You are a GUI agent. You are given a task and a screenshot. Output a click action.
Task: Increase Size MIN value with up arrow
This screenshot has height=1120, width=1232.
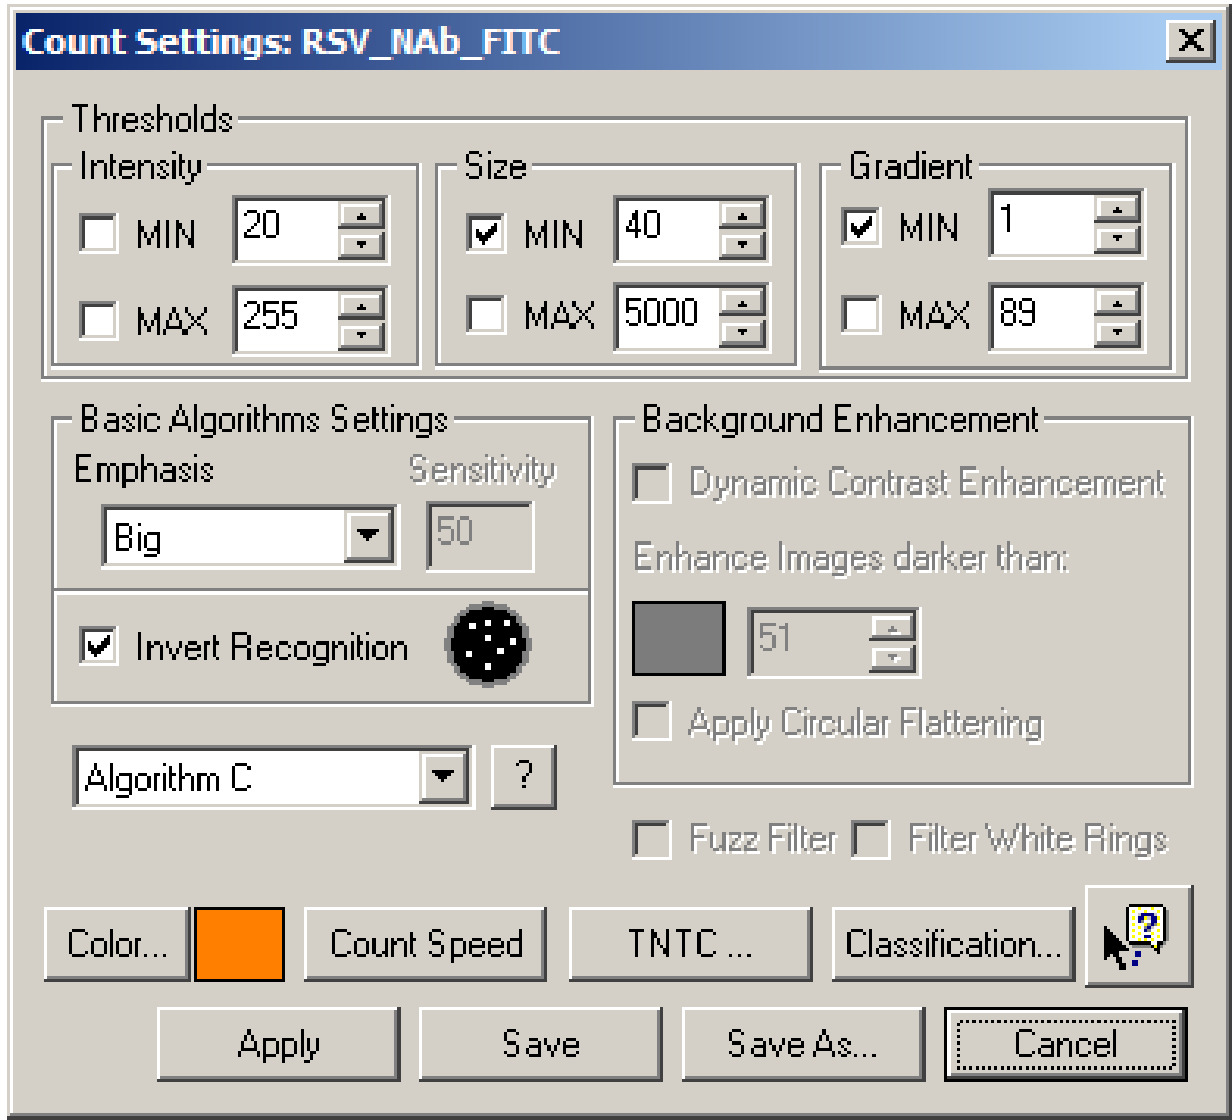coord(741,215)
